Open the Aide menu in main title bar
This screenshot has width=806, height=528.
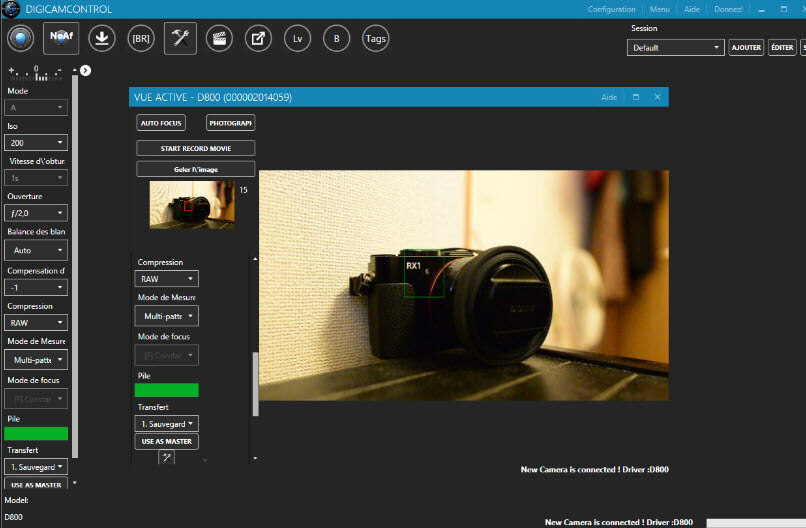pos(692,9)
